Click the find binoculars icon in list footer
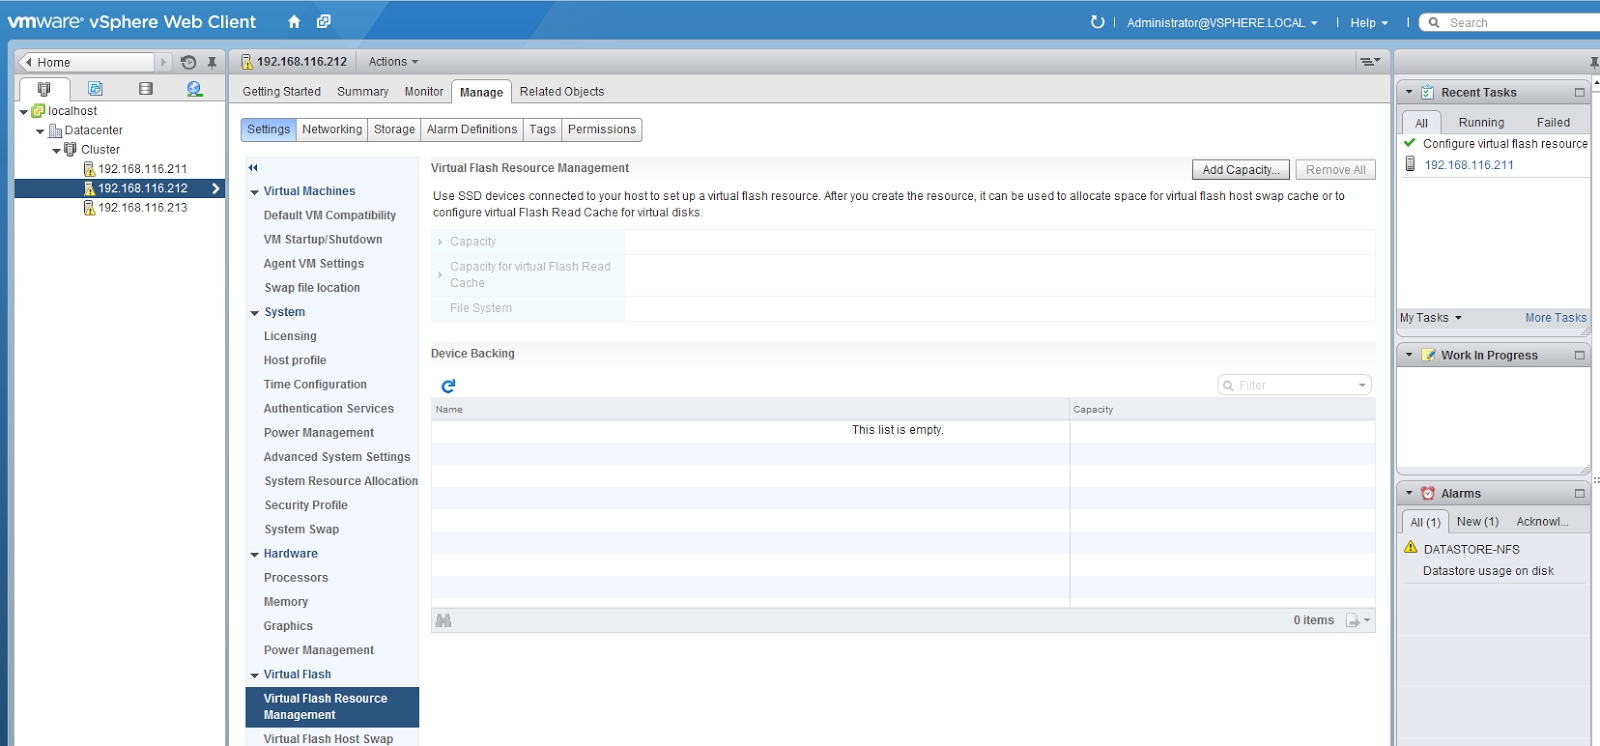1600x746 pixels. pyautogui.click(x=444, y=621)
